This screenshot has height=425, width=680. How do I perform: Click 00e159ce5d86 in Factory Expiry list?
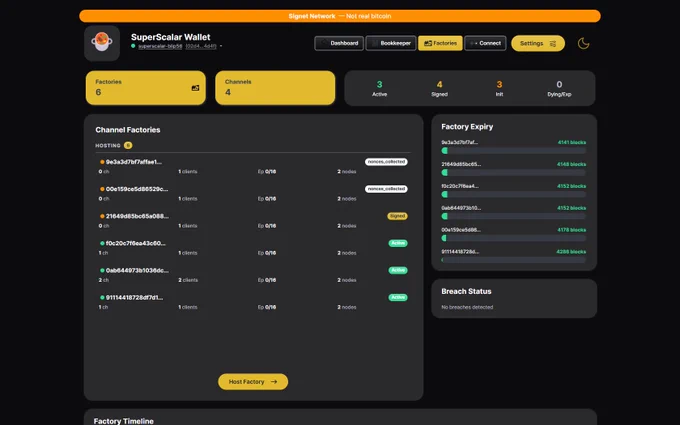pyautogui.click(x=461, y=230)
